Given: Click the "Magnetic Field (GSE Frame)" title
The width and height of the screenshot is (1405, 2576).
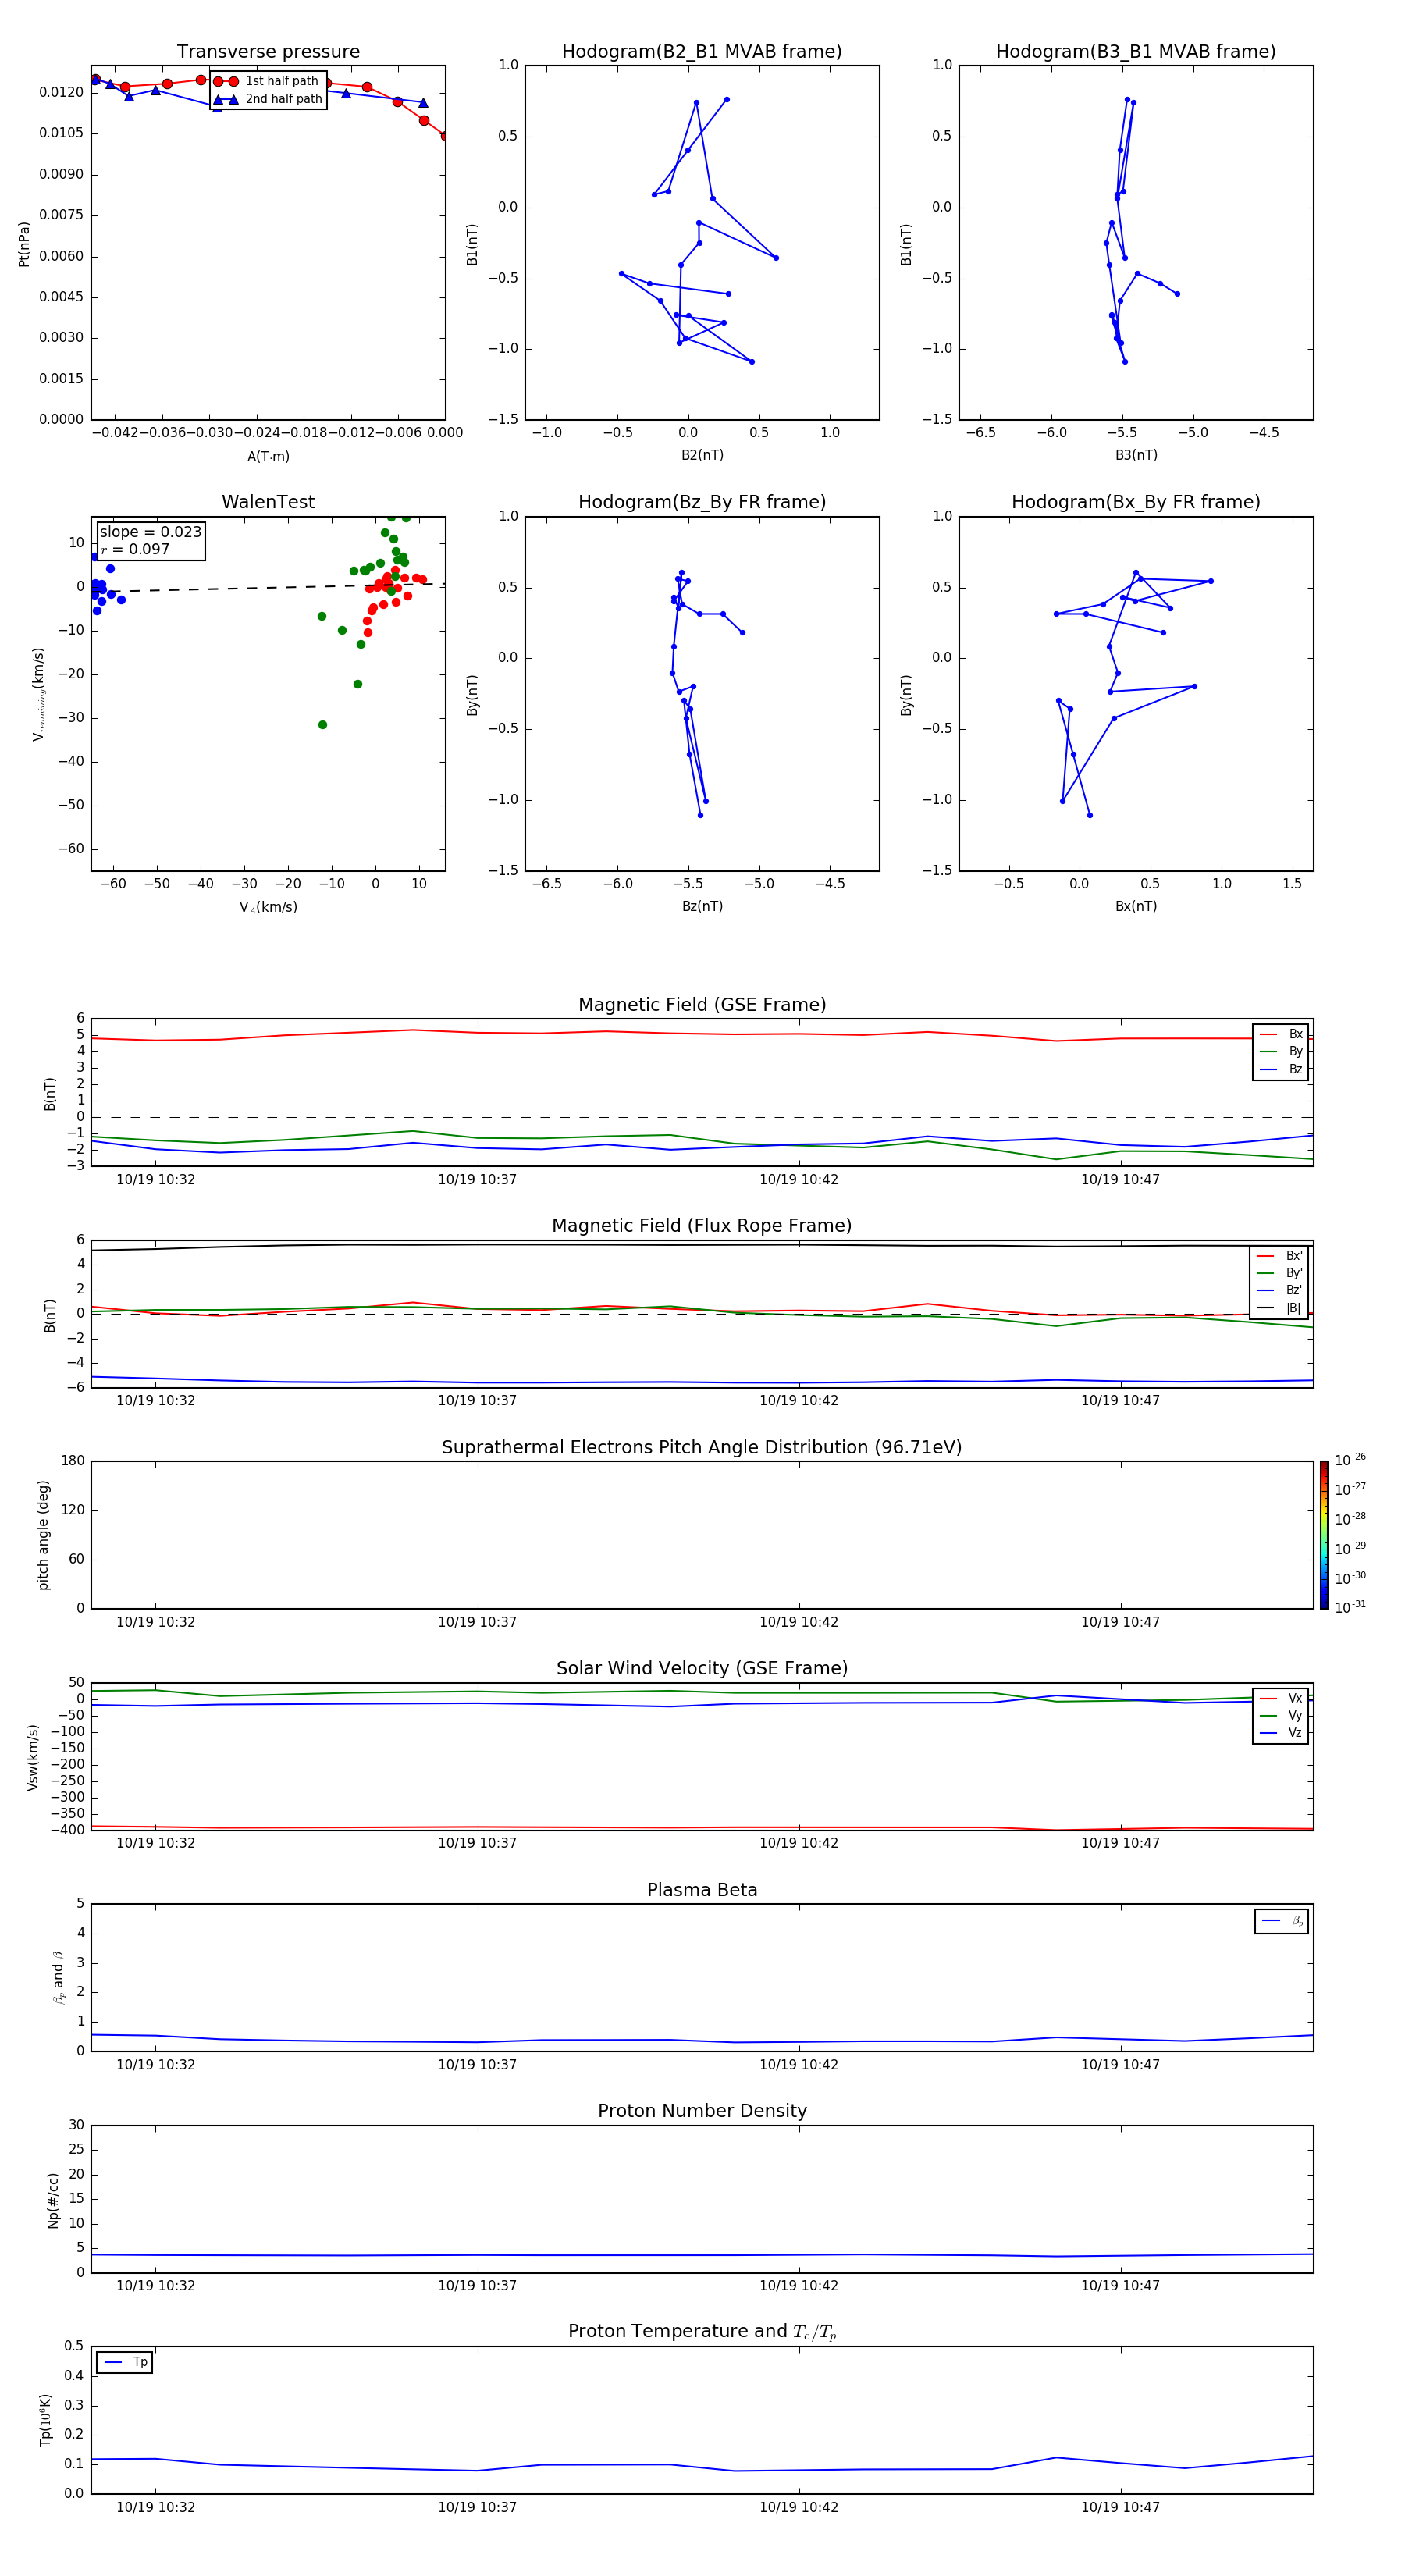Looking at the screenshot, I should pyautogui.click(x=702, y=1005).
